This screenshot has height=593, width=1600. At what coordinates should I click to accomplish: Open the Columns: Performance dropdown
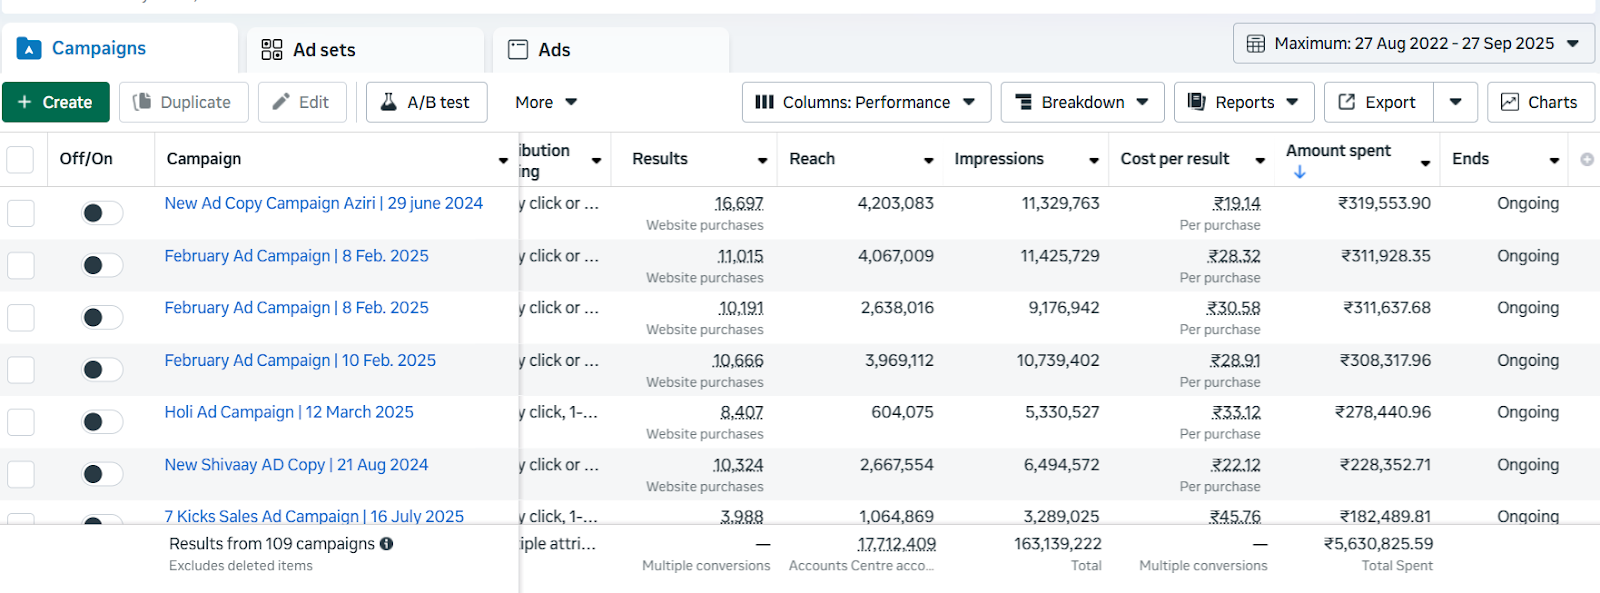tap(866, 102)
